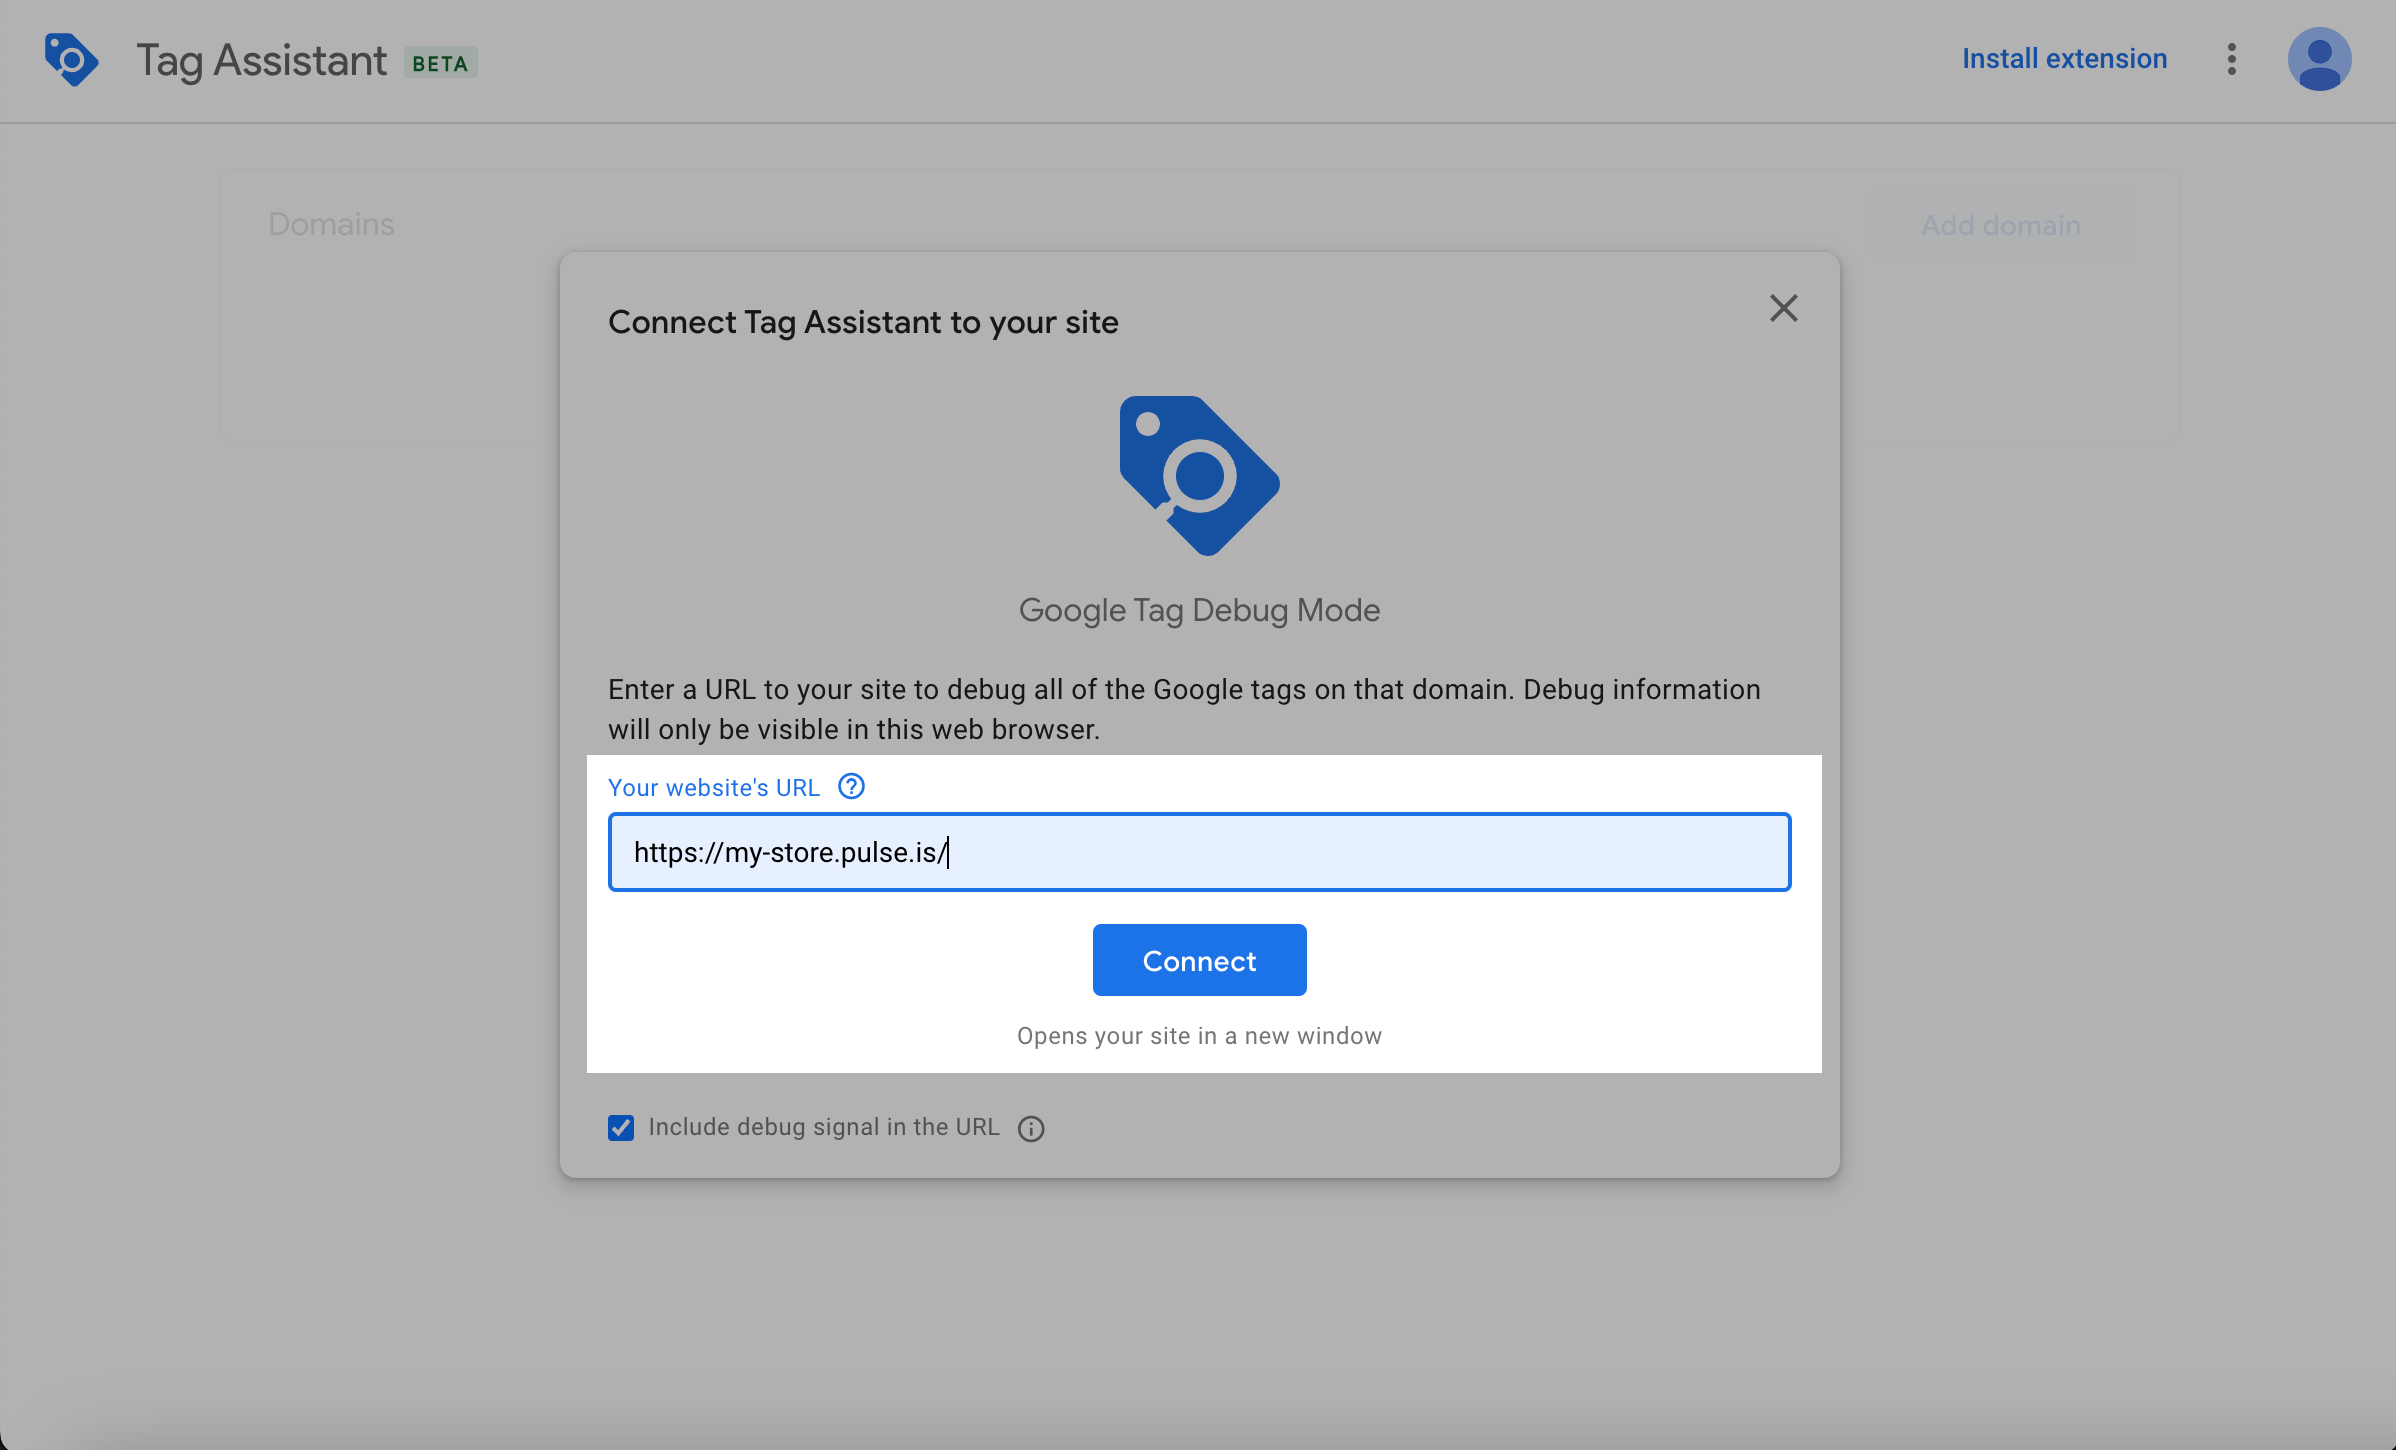Click info icon next to debug signal

pyautogui.click(x=1031, y=1129)
